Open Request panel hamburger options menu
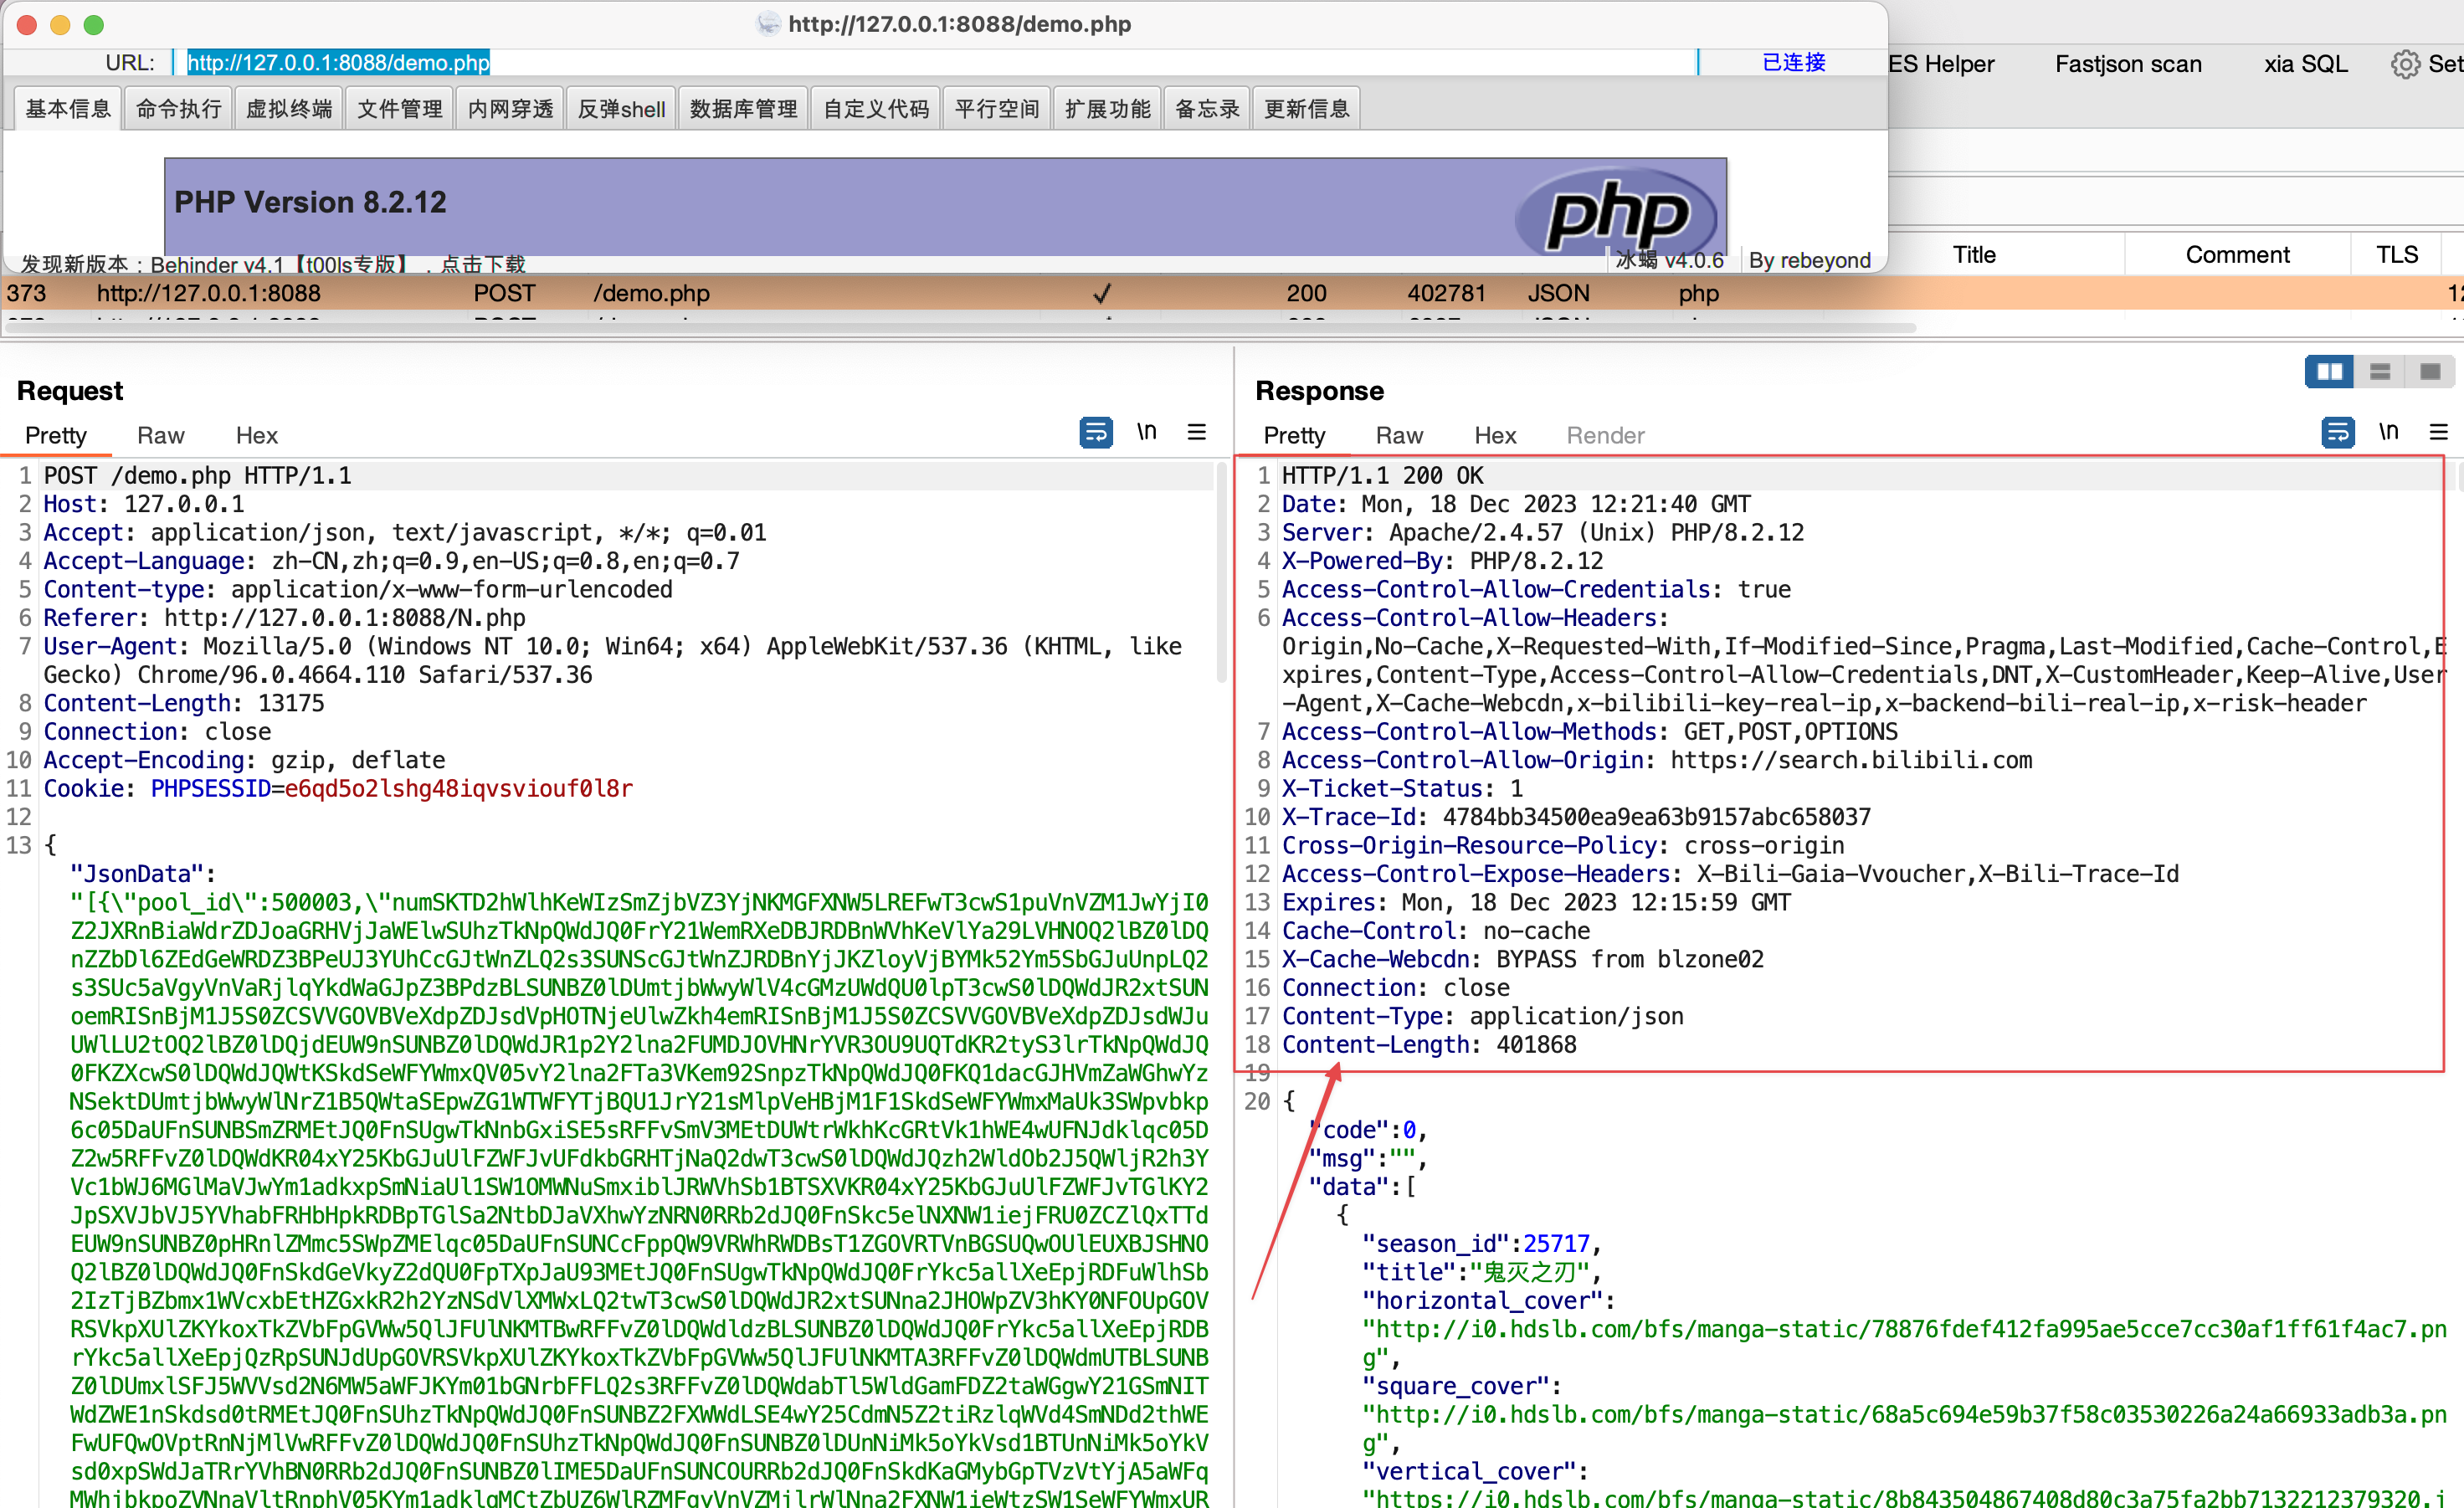This screenshot has width=2464, height=1508. [1196, 432]
